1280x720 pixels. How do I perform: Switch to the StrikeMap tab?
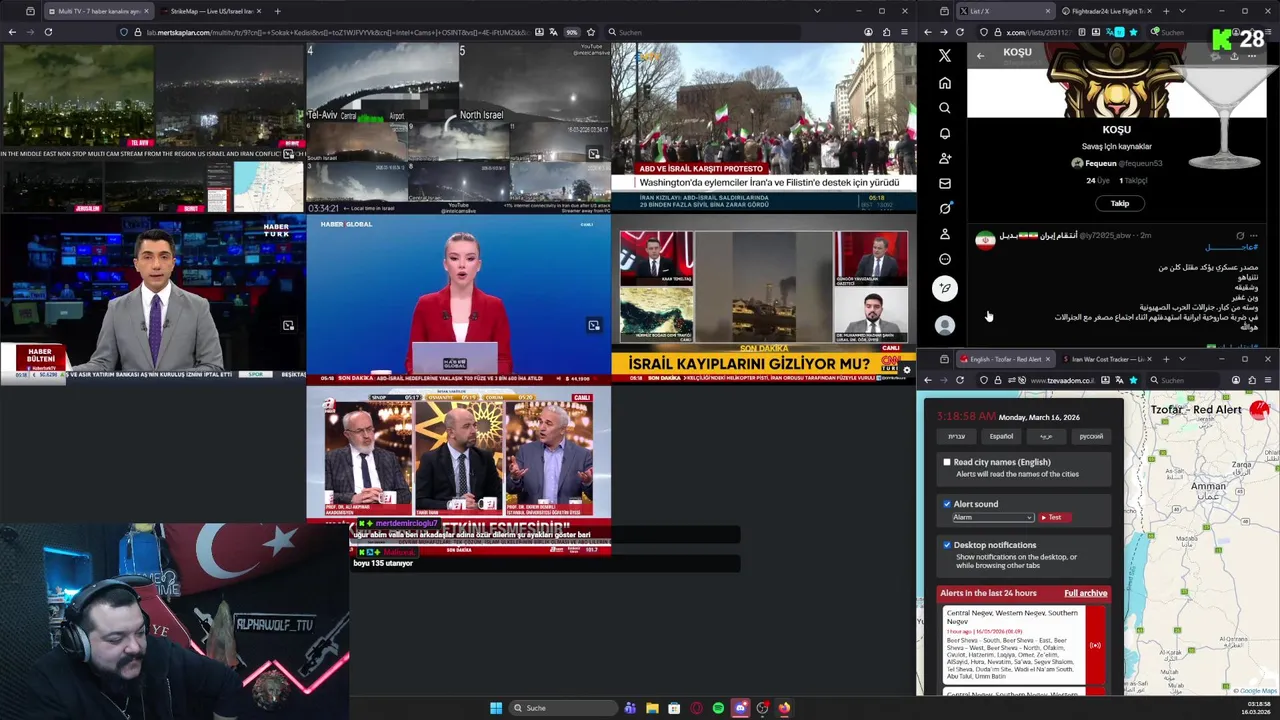211,11
